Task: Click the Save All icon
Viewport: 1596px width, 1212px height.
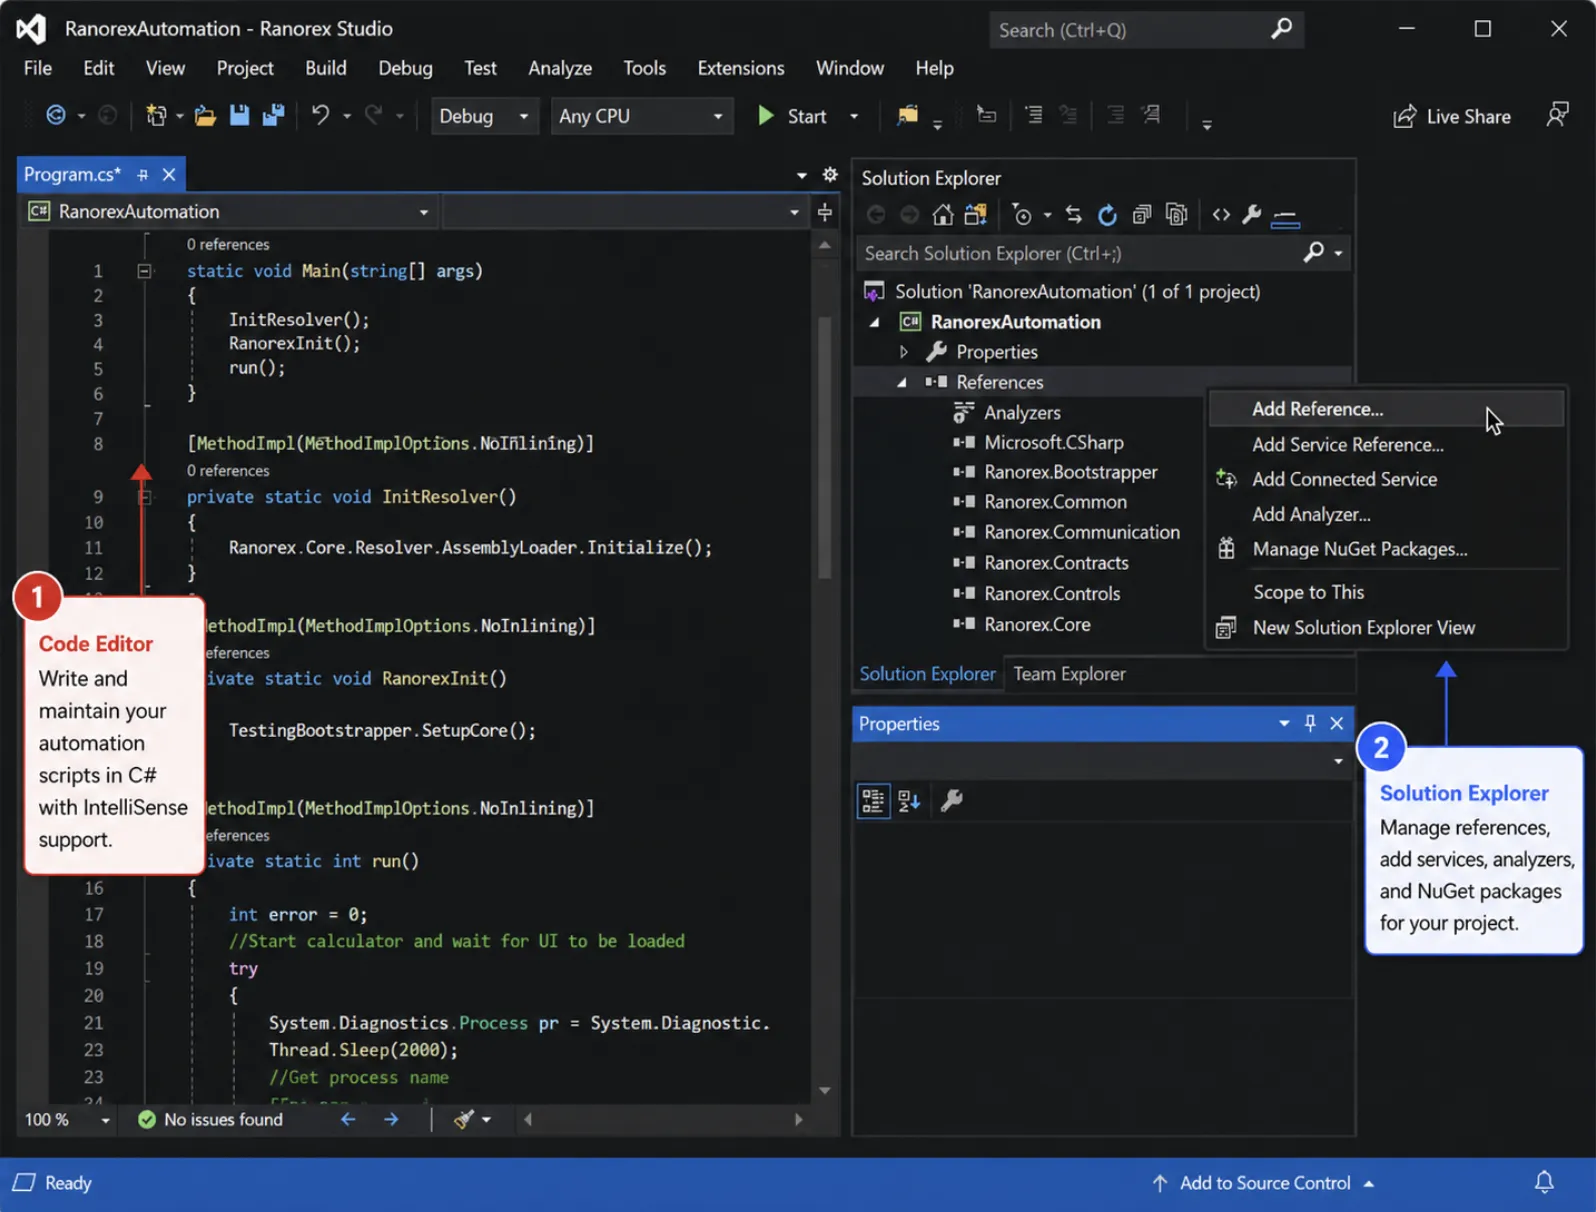Action: coord(273,116)
